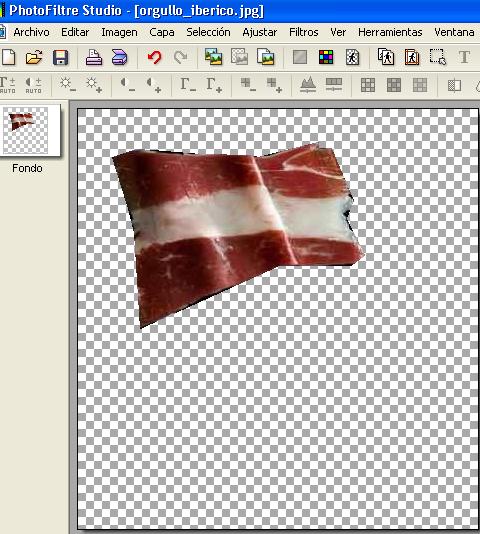Click the red Undo arrow

pyautogui.click(x=154, y=57)
